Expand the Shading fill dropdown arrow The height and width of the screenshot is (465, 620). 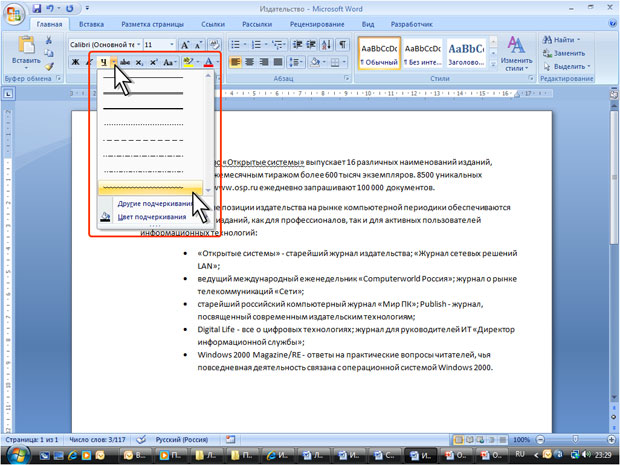coord(324,62)
